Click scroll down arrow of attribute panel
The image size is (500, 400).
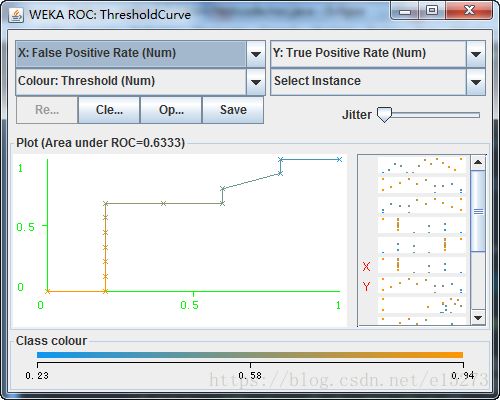(478, 317)
